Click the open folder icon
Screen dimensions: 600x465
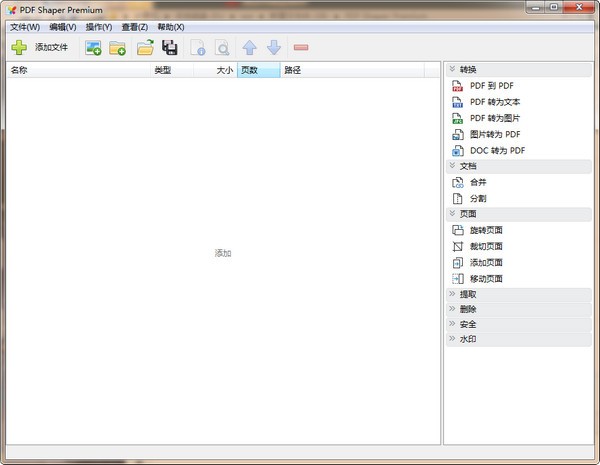coord(145,48)
